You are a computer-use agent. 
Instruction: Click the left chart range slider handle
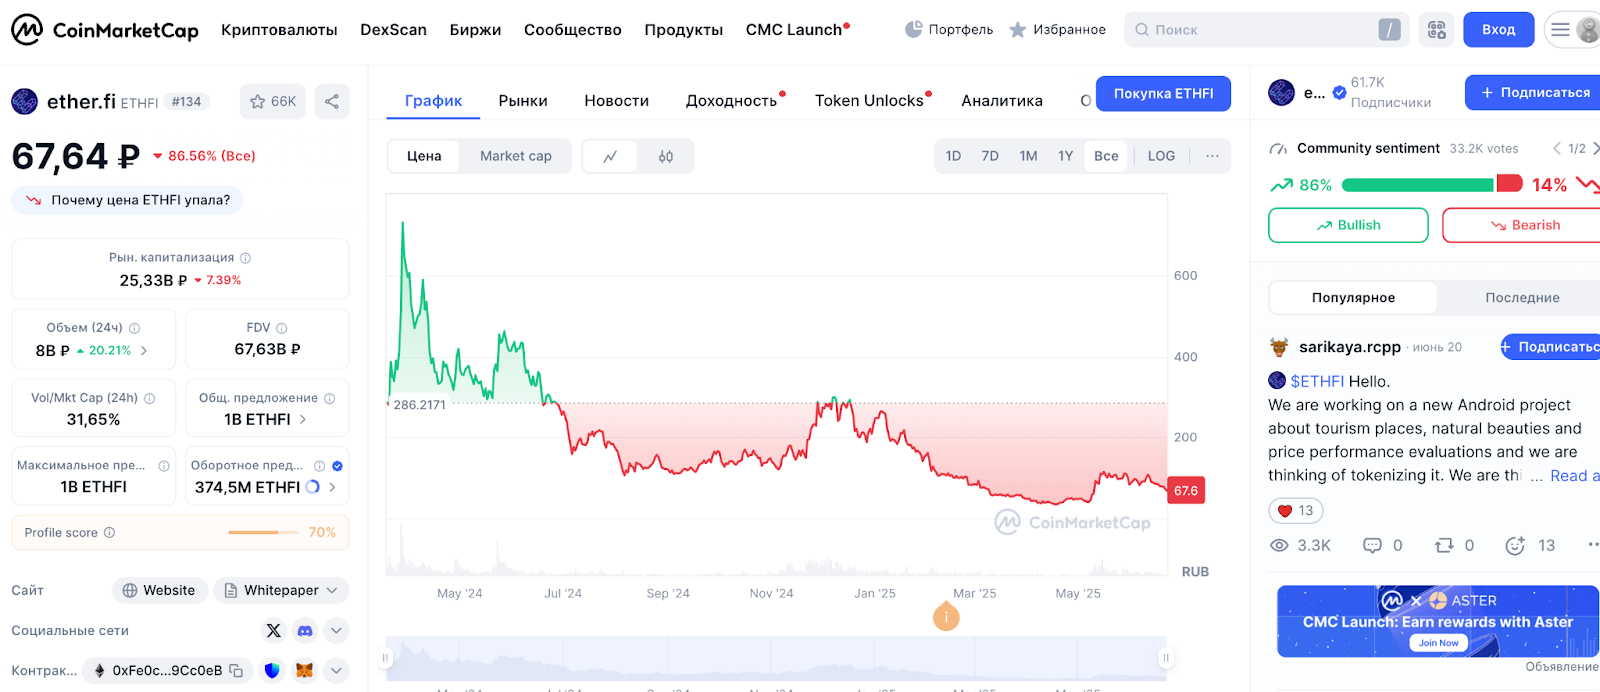pyautogui.click(x=385, y=658)
